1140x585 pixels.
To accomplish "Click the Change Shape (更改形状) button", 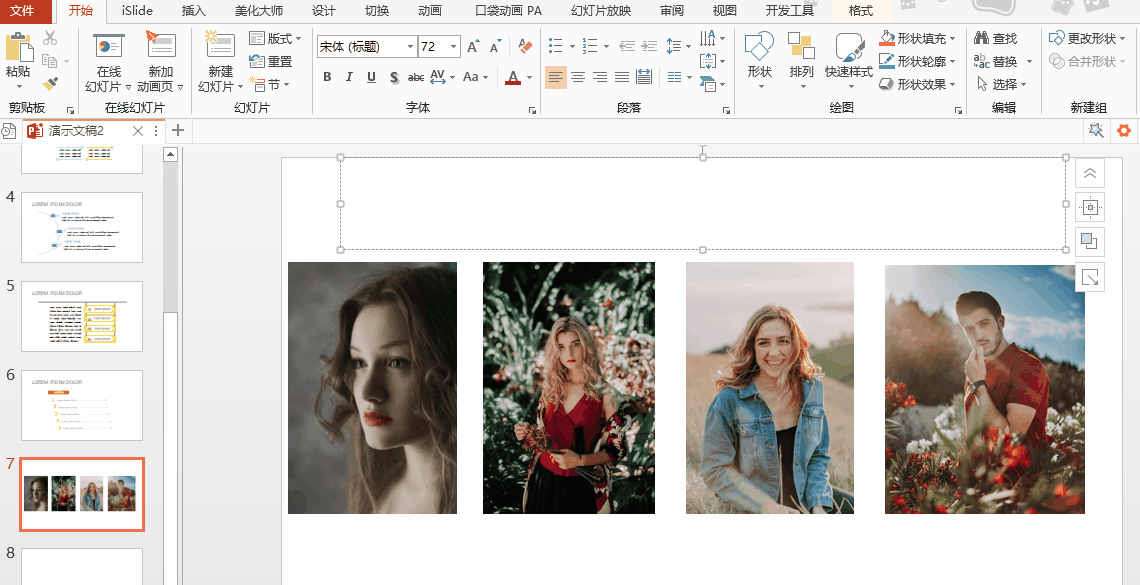I will point(1086,39).
